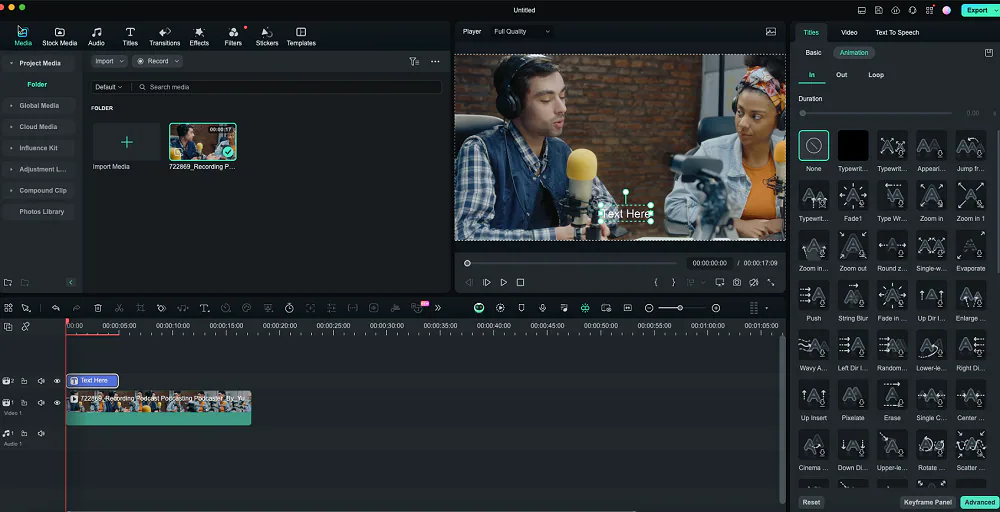Hide the Text Here title track
1000x512 pixels.
pyautogui.click(x=57, y=381)
